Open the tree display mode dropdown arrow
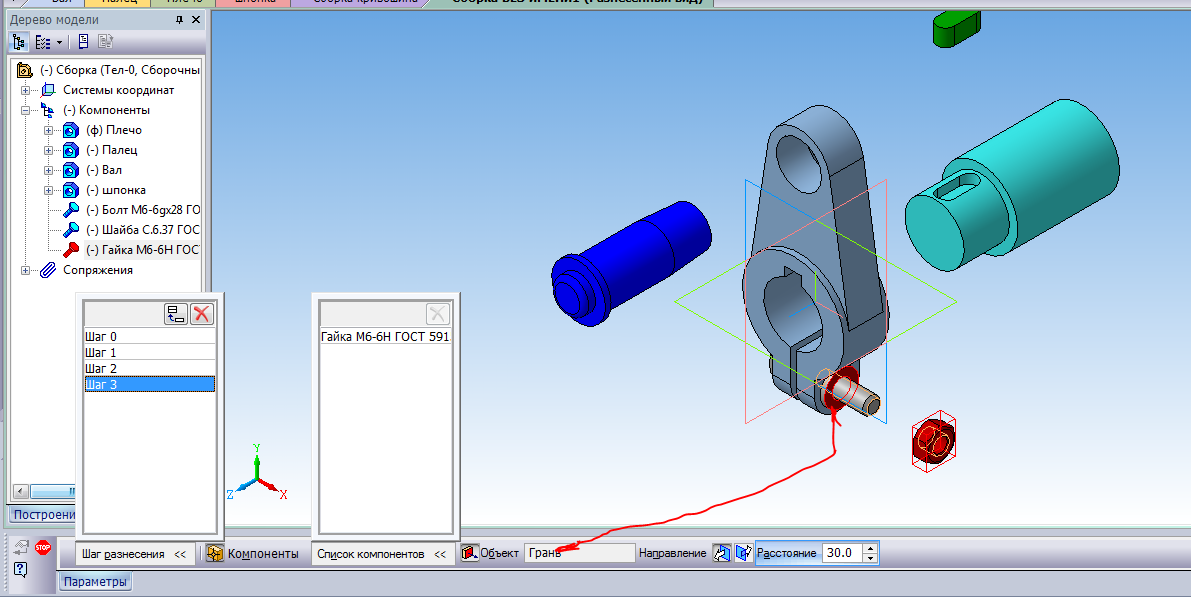 click(60, 42)
